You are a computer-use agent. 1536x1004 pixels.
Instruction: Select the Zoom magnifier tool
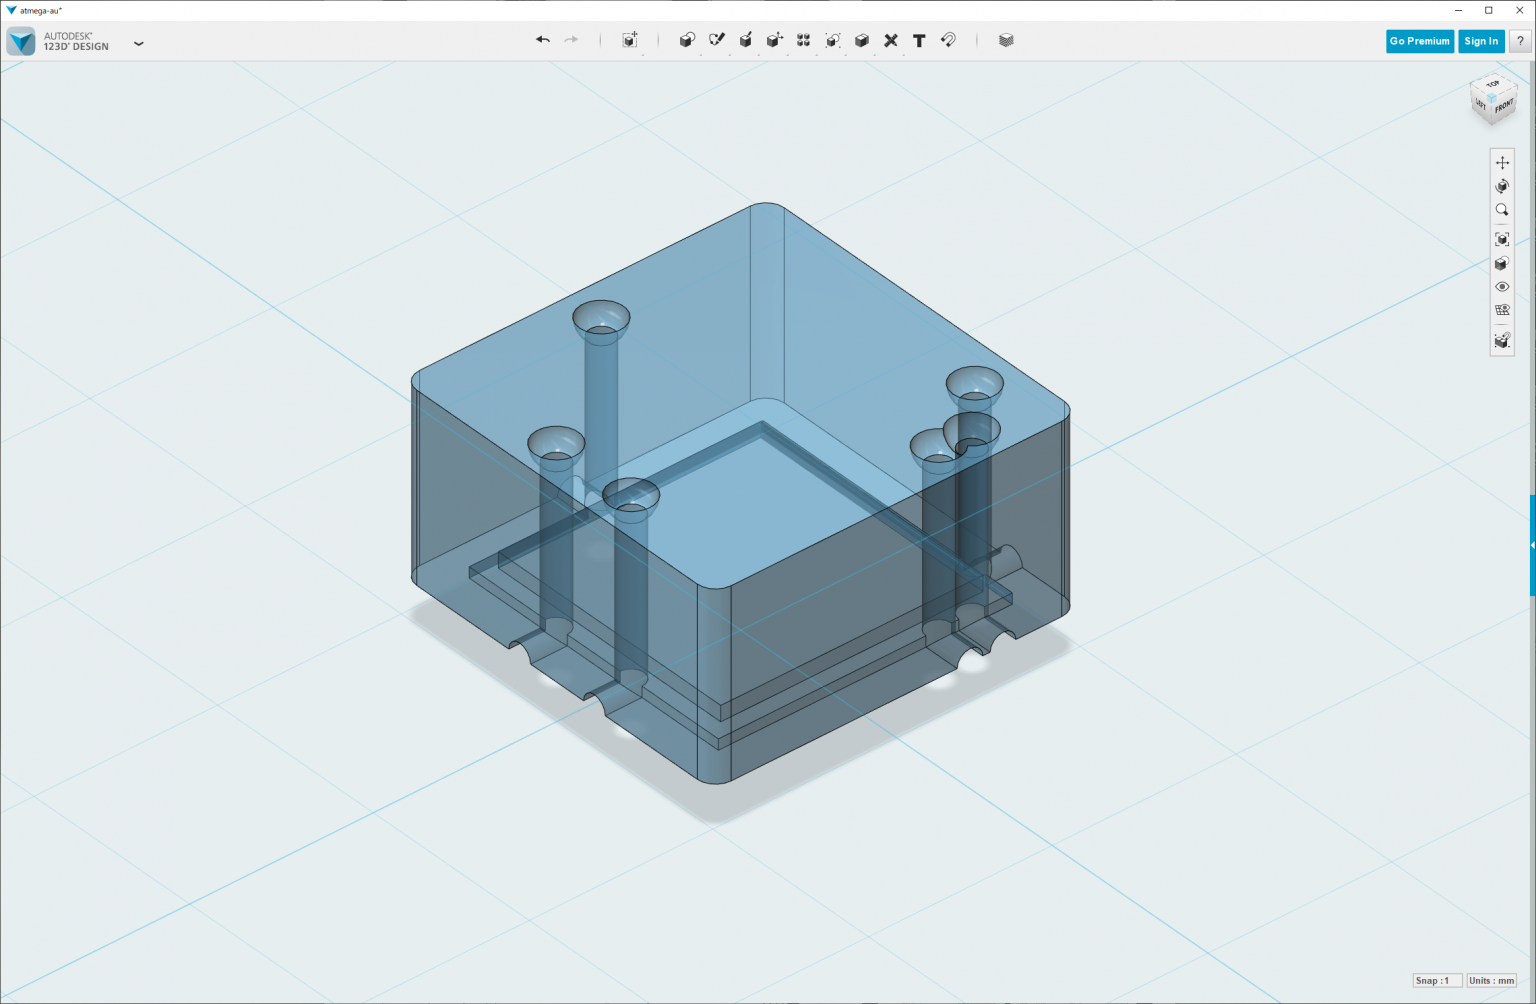pyautogui.click(x=1502, y=210)
